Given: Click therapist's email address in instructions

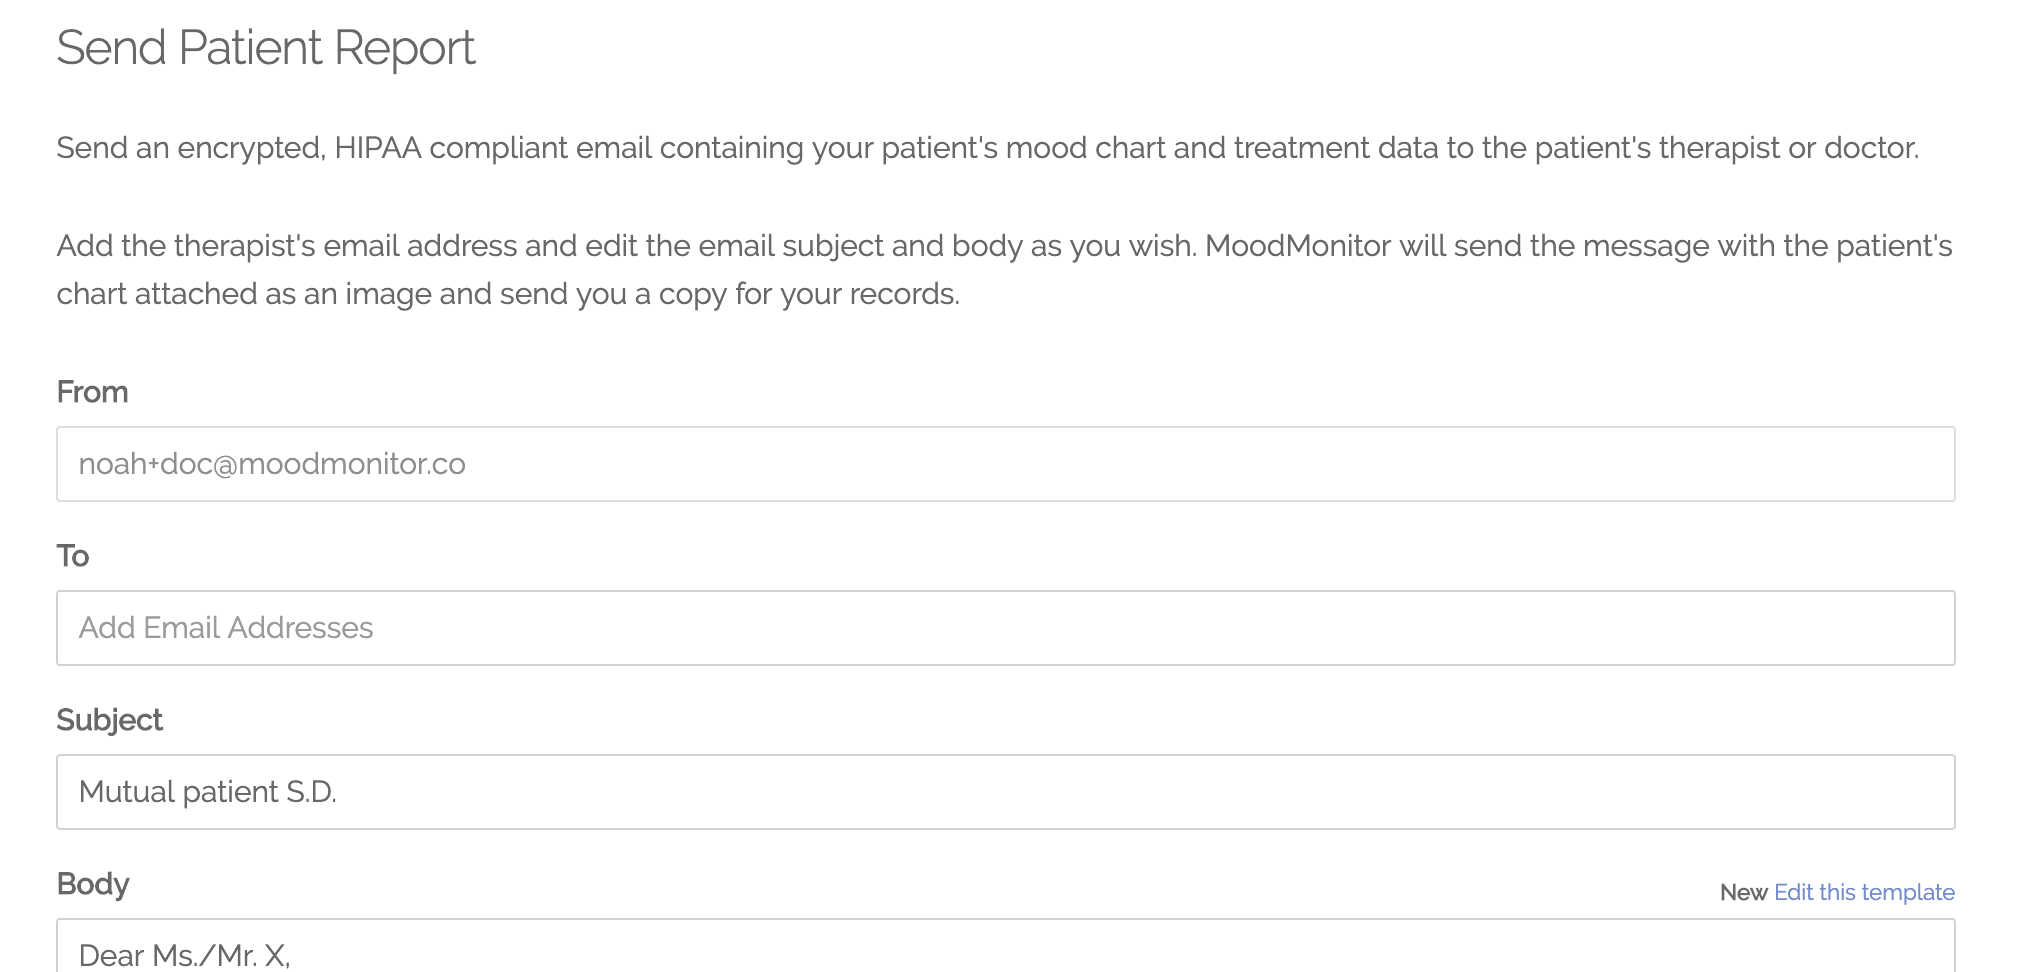Looking at the screenshot, I should pyautogui.click(x=345, y=246).
